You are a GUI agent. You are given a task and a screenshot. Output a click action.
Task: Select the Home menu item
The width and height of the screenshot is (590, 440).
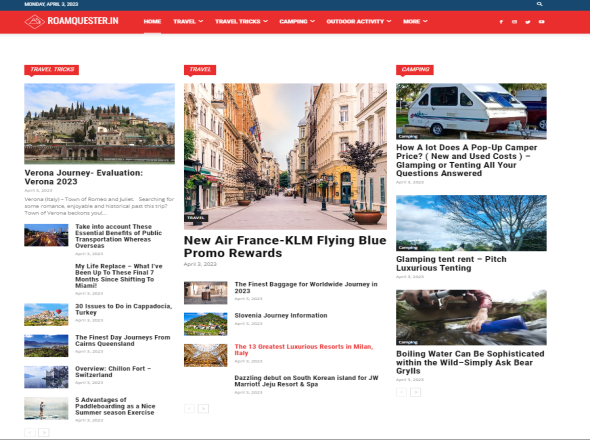point(152,21)
